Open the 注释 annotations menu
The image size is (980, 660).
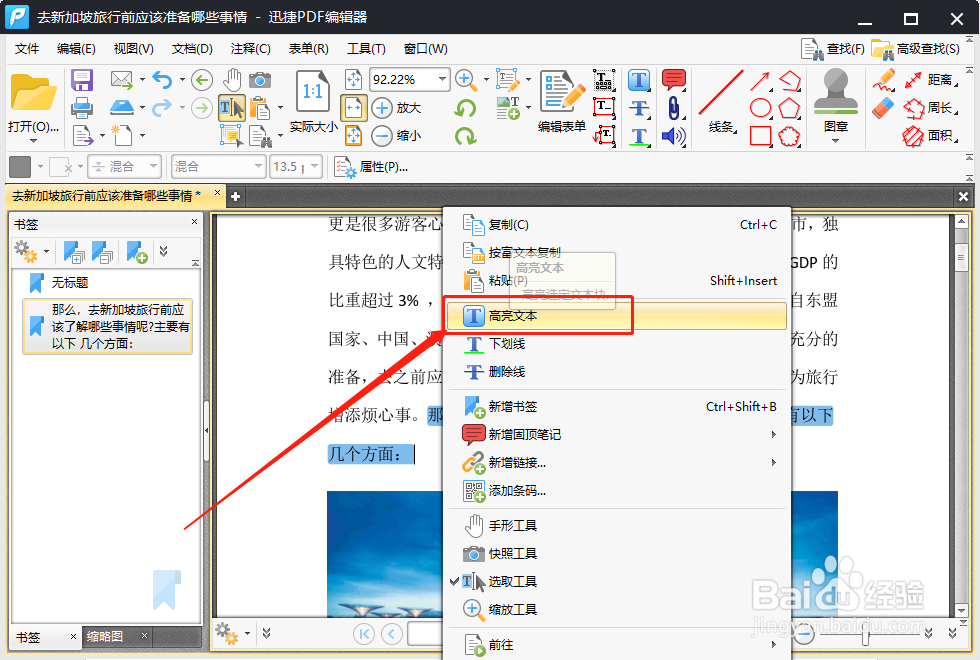click(247, 48)
